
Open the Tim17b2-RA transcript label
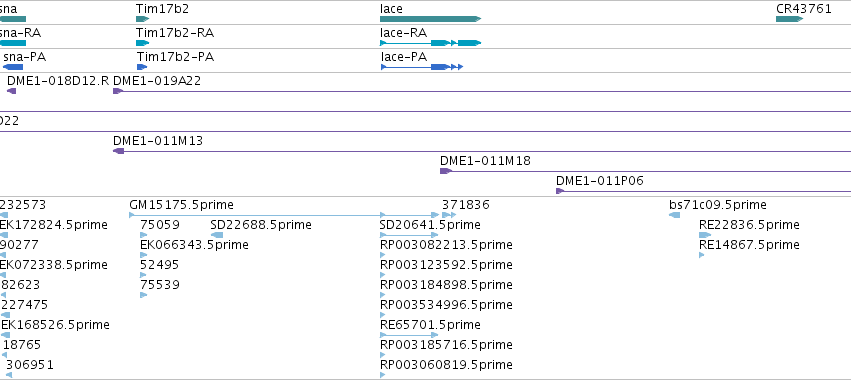click(x=175, y=33)
